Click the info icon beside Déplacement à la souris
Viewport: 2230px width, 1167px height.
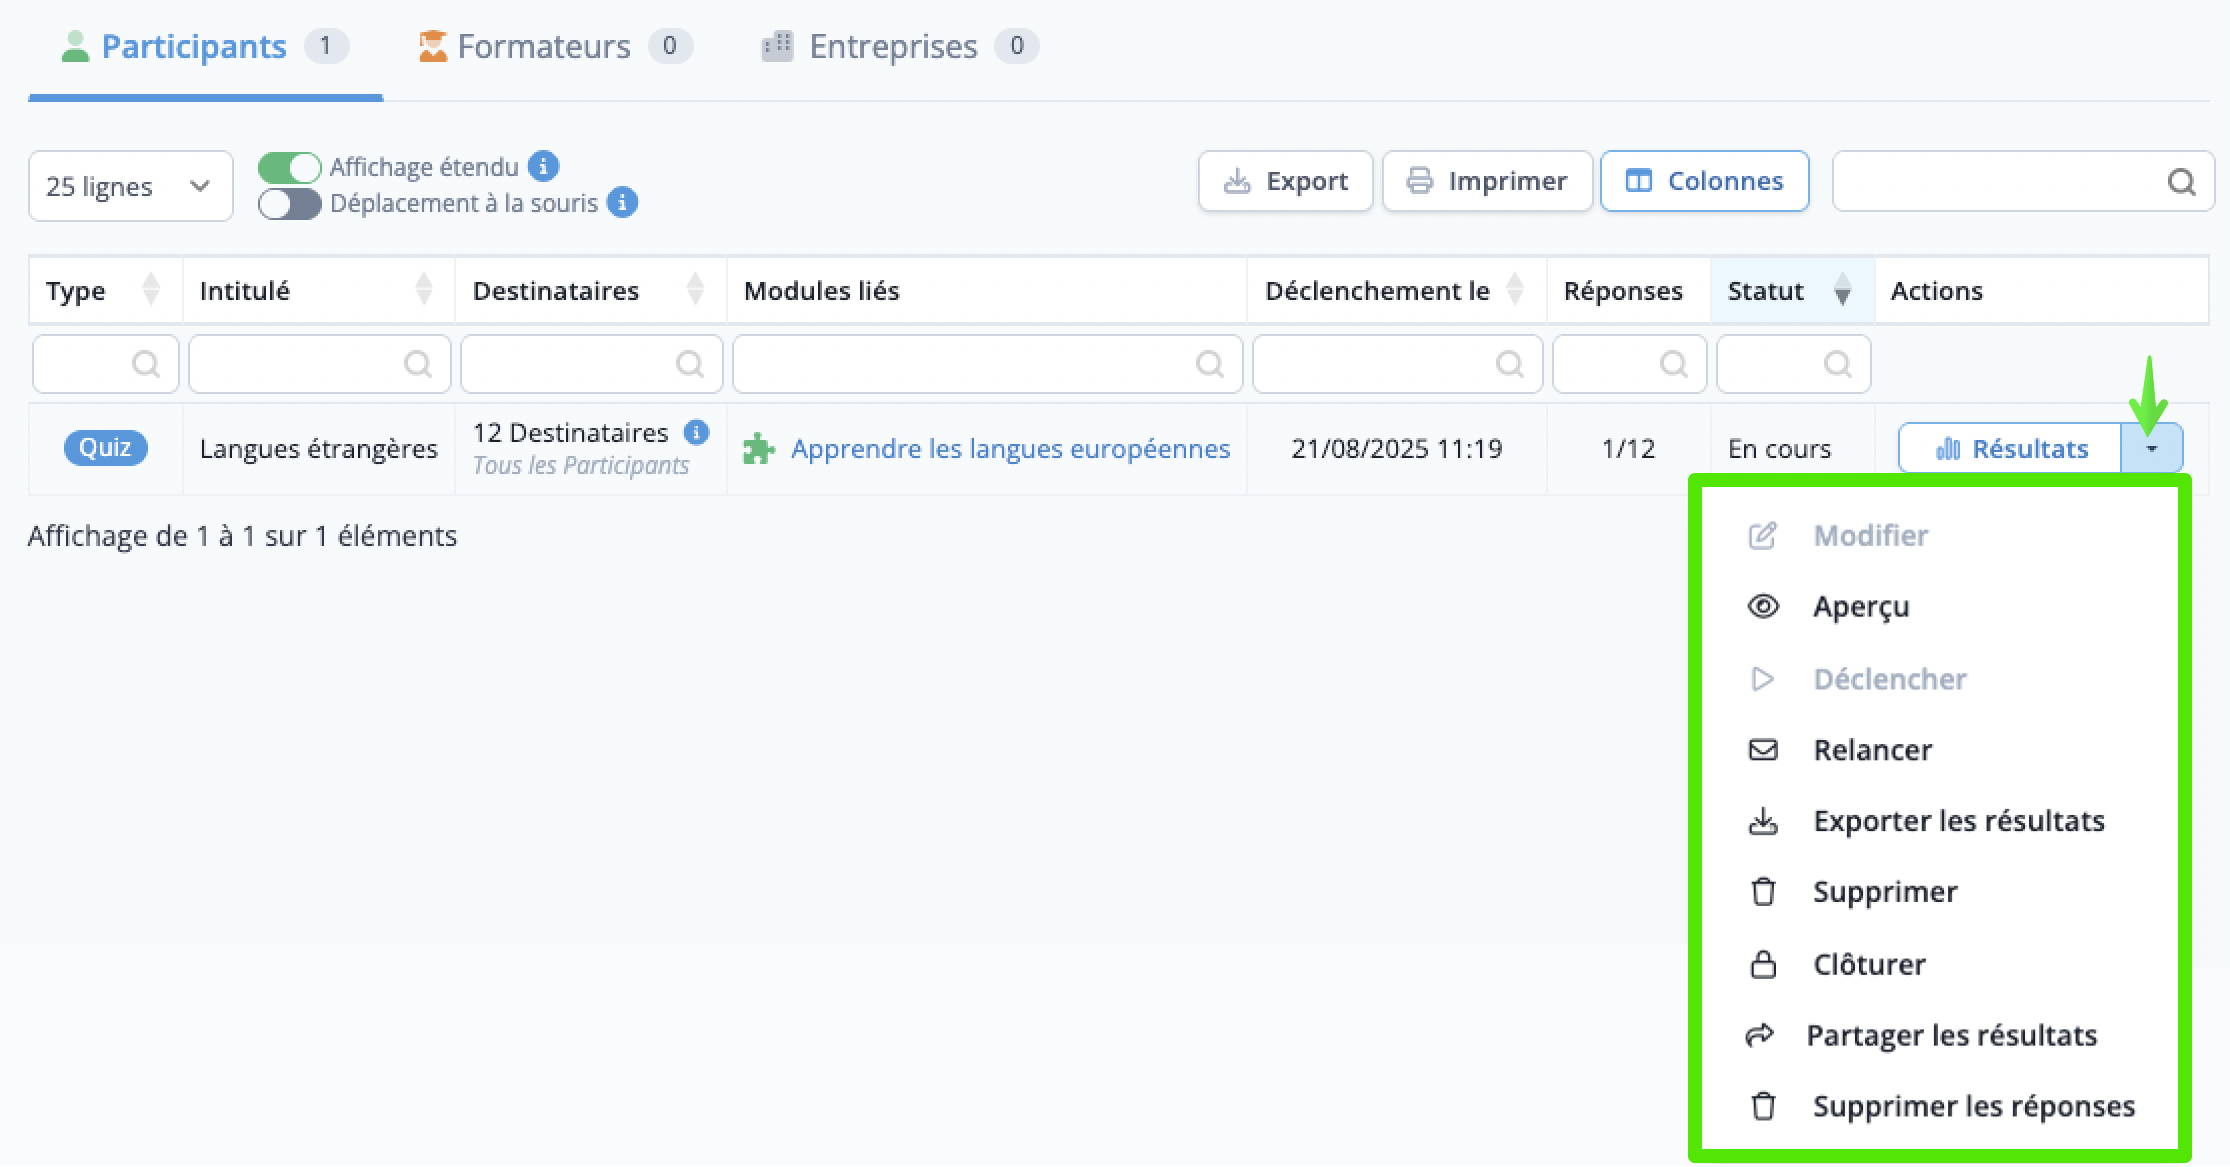[622, 203]
